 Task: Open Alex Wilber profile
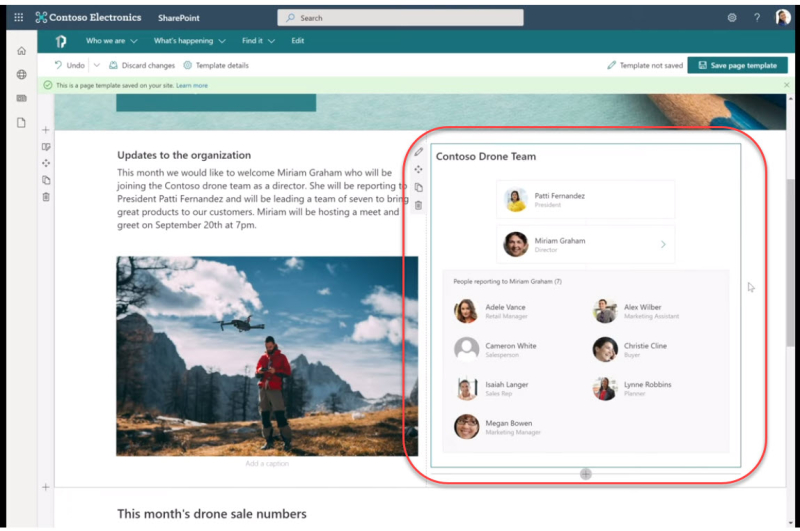point(636,311)
